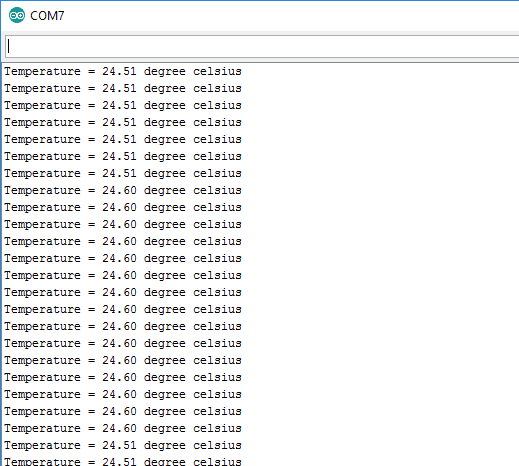Viewport: 519px width, 466px height.
Task: Select the topmost Temperature = 24.51 line
Action: (x=123, y=71)
